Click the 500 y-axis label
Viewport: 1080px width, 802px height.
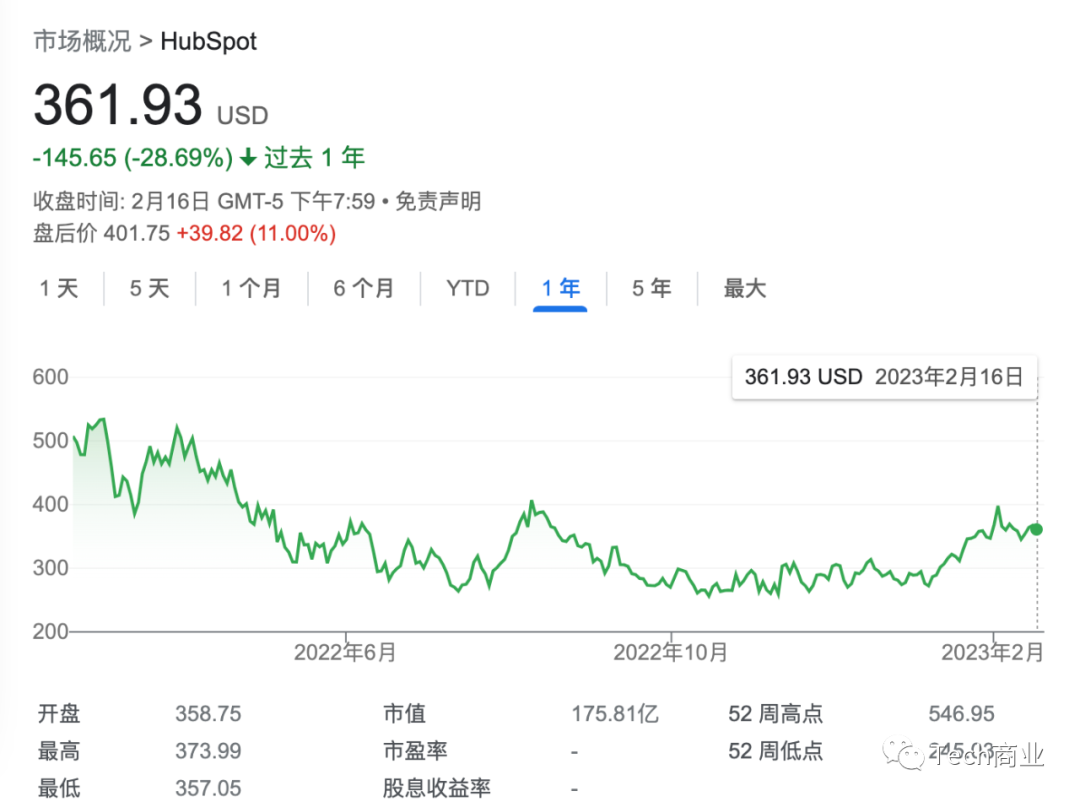click(x=50, y=440)
